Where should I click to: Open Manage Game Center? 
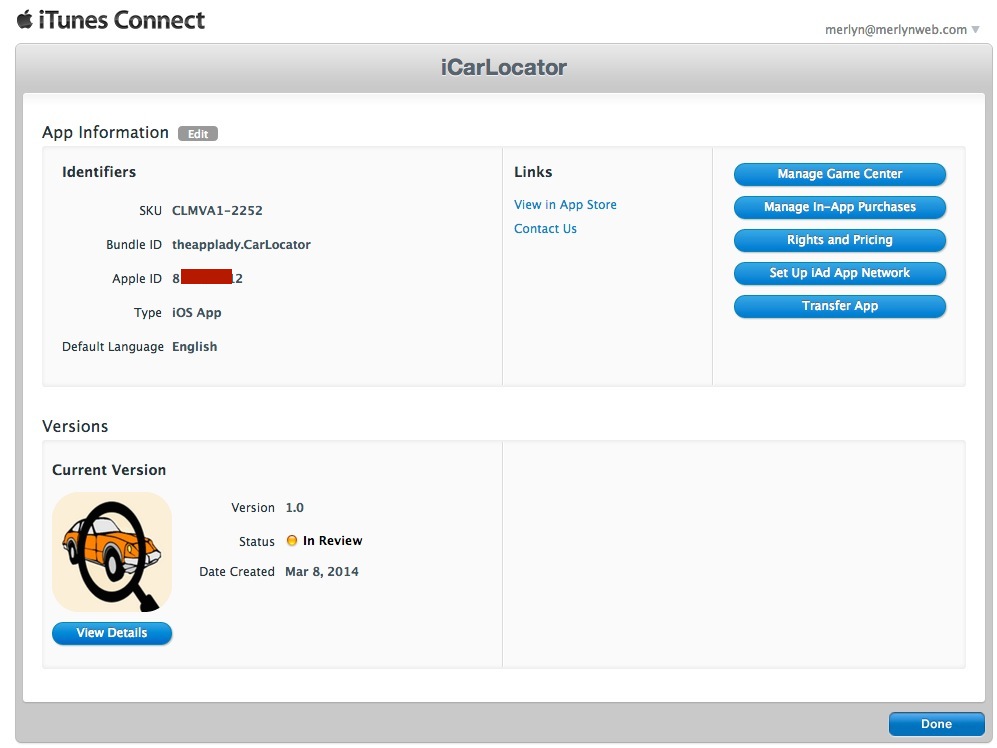839,174
